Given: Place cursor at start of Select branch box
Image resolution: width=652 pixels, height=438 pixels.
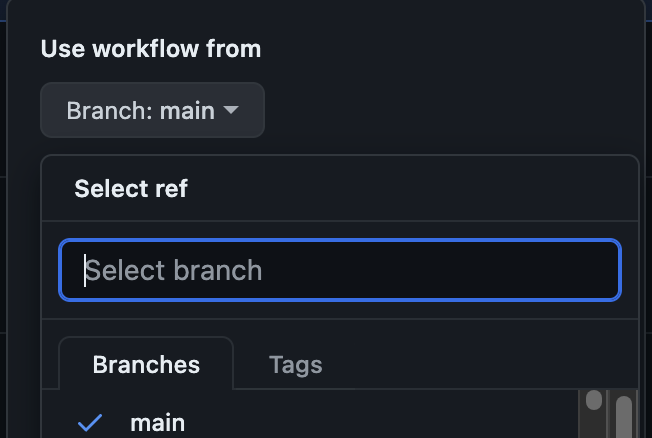Looking at the screenshot, I should (86, 270).
